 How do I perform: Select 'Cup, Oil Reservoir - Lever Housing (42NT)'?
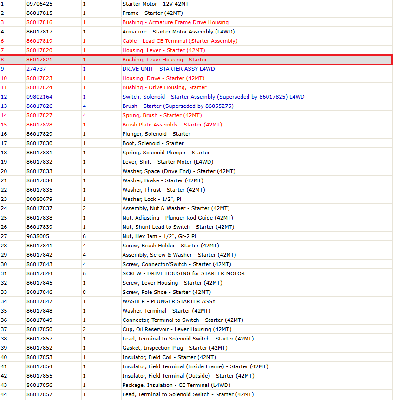click(x=177, y=329)
